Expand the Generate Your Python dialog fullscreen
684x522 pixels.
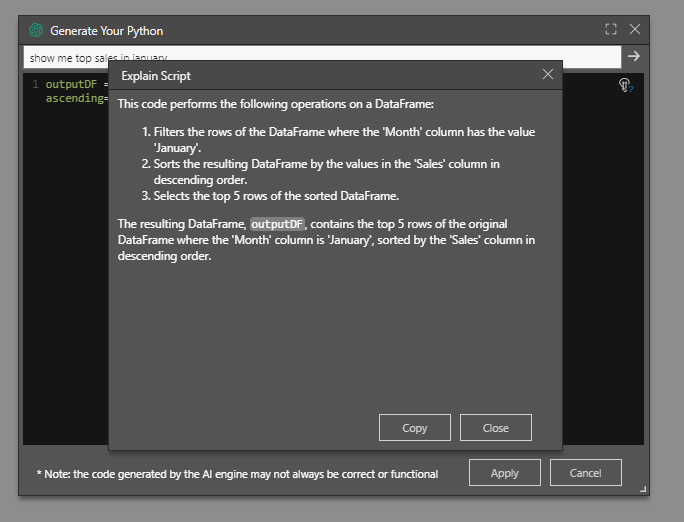point(611,29)
